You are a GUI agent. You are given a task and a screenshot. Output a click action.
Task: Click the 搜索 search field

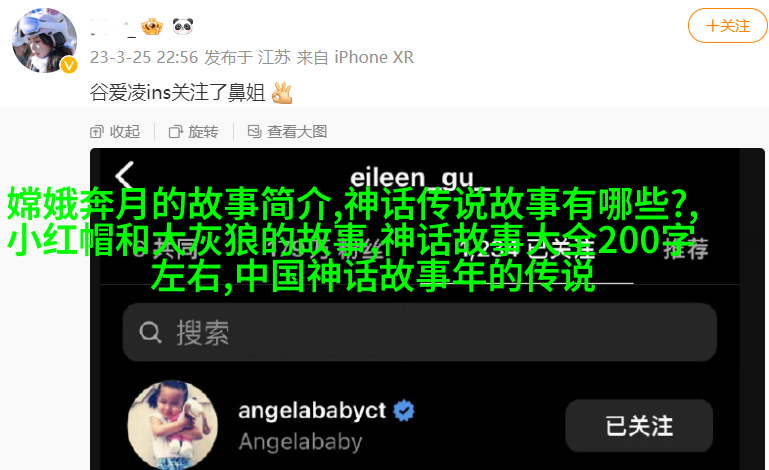[x=420, y=332]
